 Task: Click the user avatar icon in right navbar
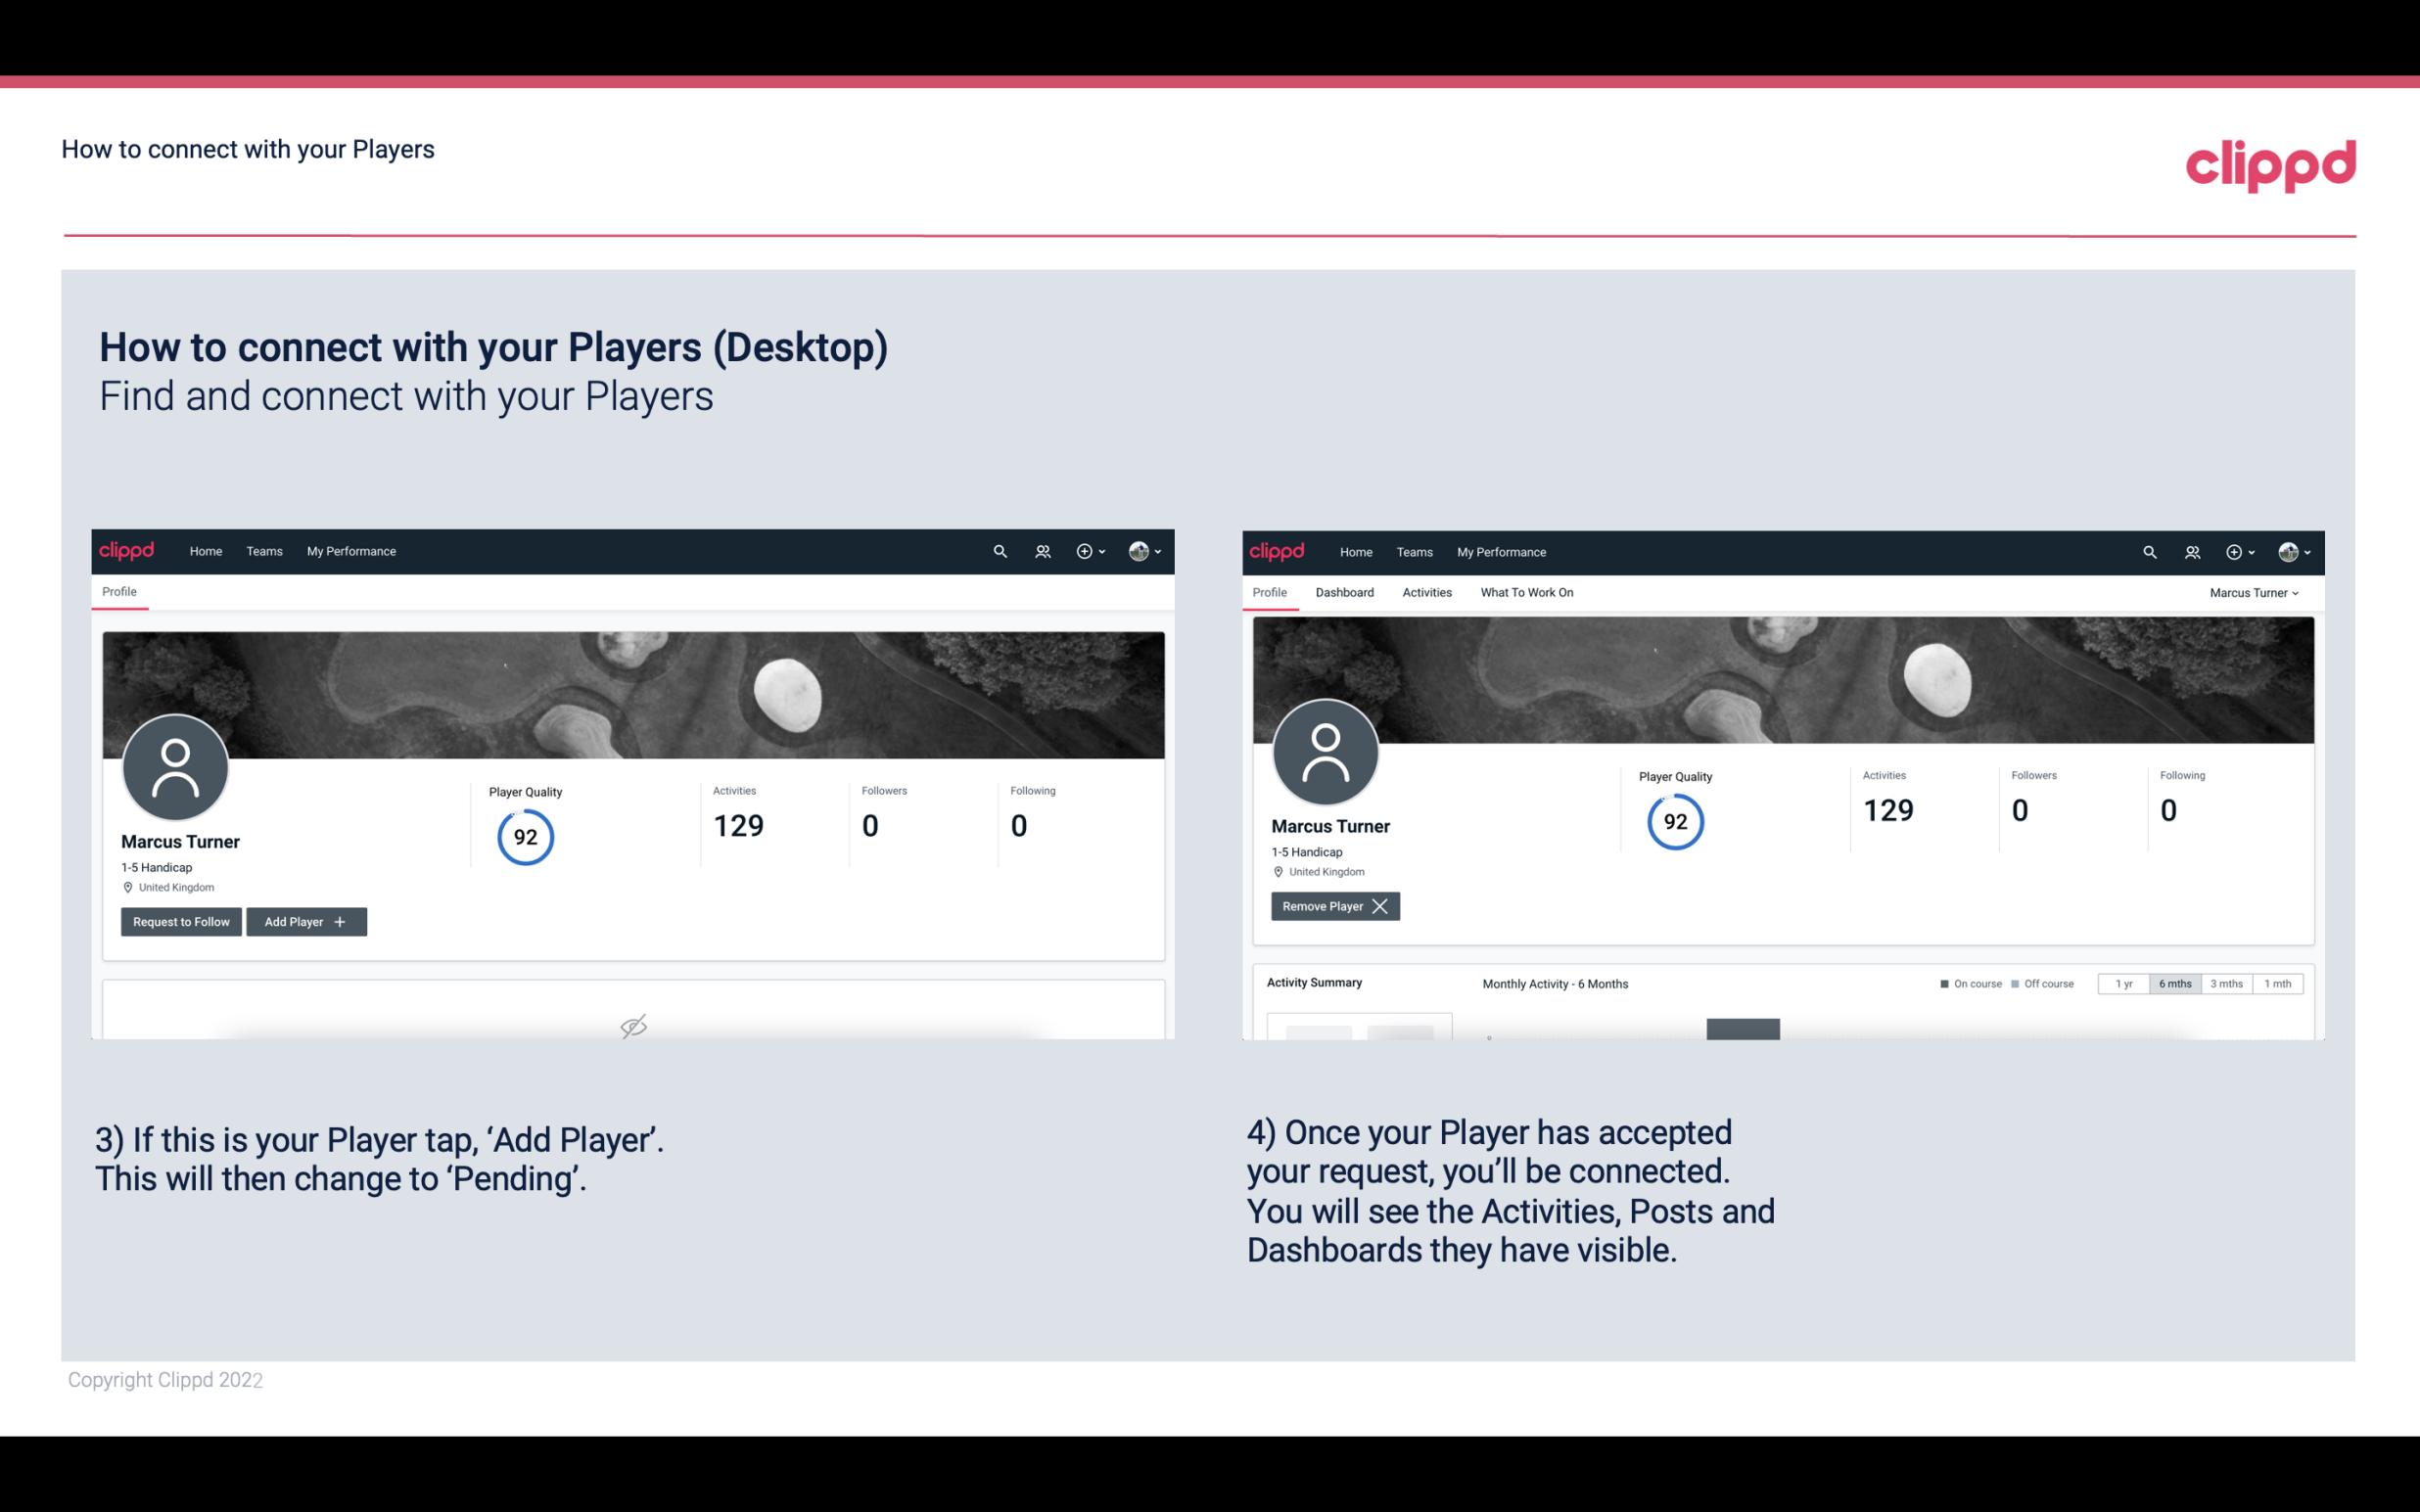coord(2288,552)
